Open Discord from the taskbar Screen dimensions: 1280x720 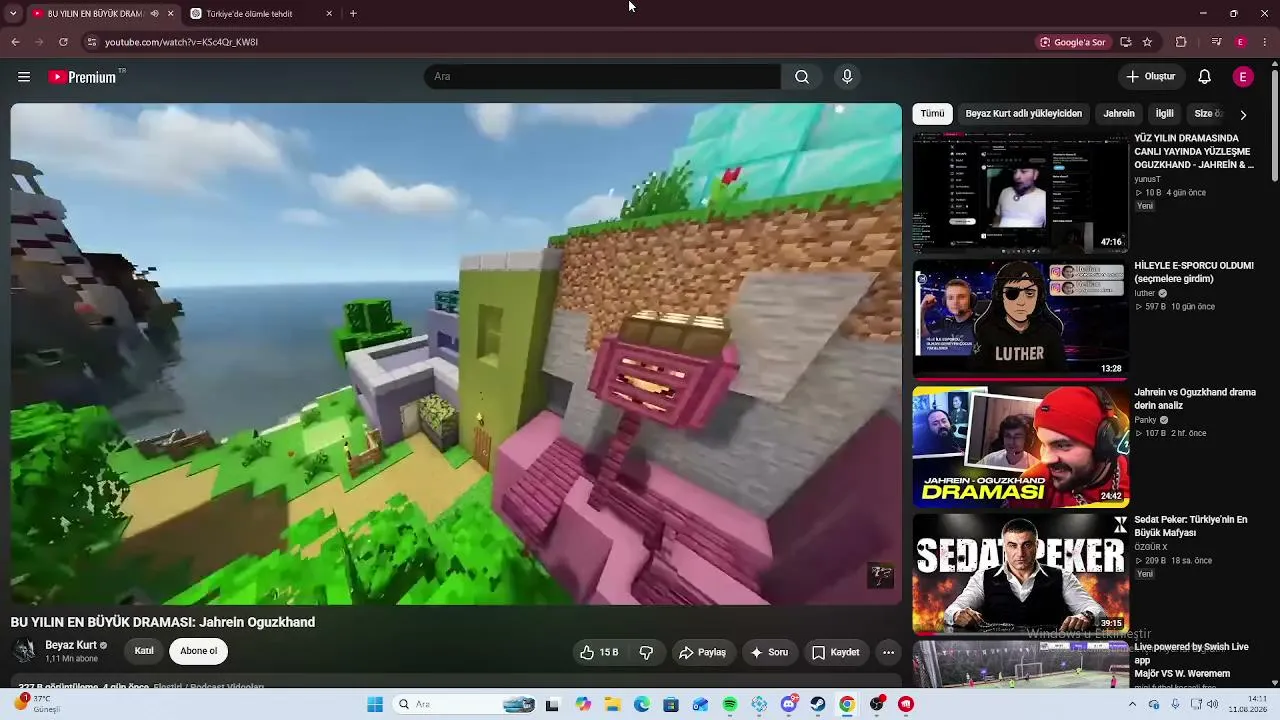[x=789, y=704]
